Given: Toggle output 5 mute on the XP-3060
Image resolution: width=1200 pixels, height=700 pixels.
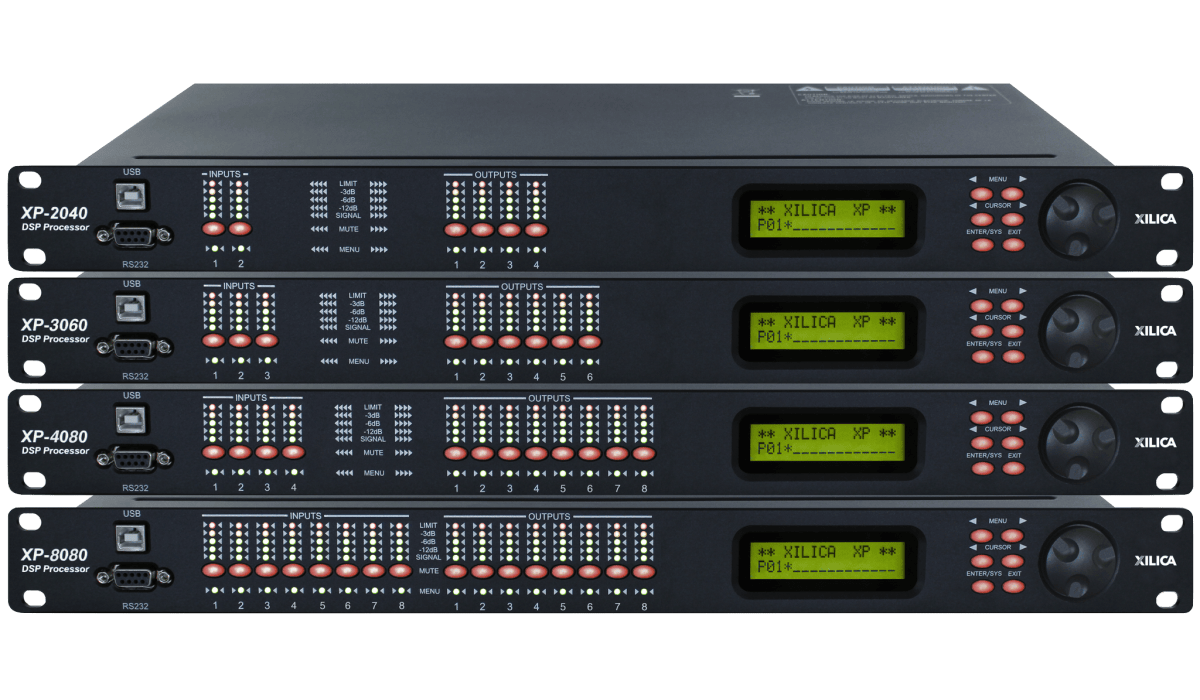Looking at the screenshot, I should click(x=563, y=341).
